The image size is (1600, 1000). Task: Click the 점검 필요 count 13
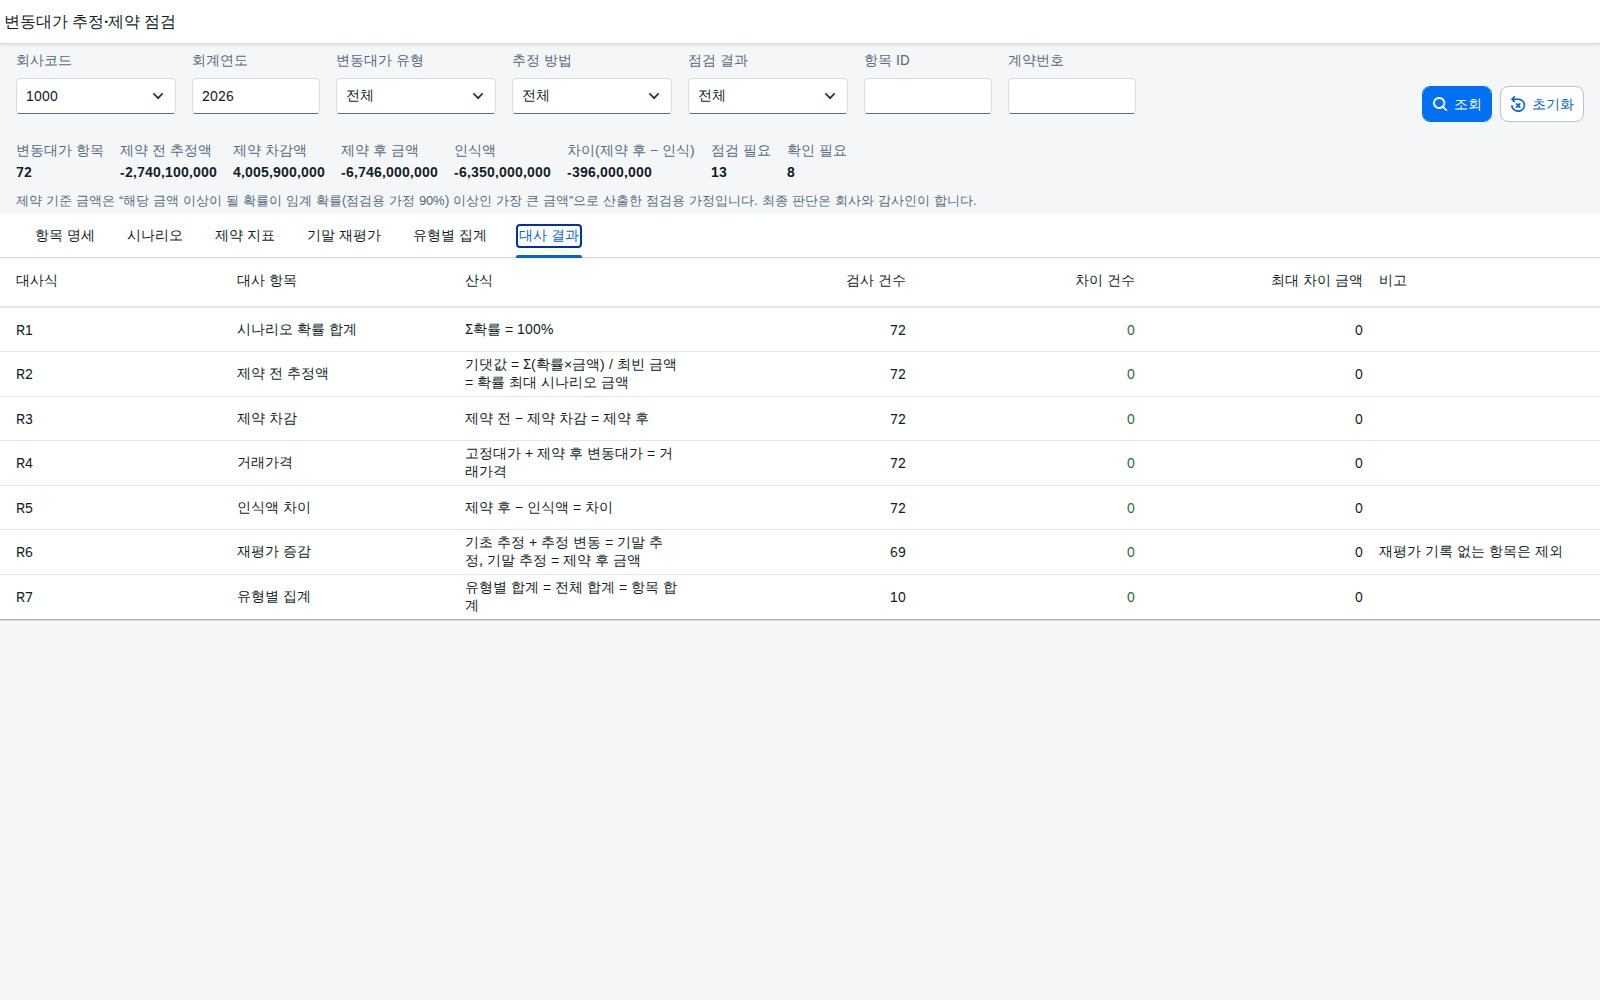[x=719, y=172]
